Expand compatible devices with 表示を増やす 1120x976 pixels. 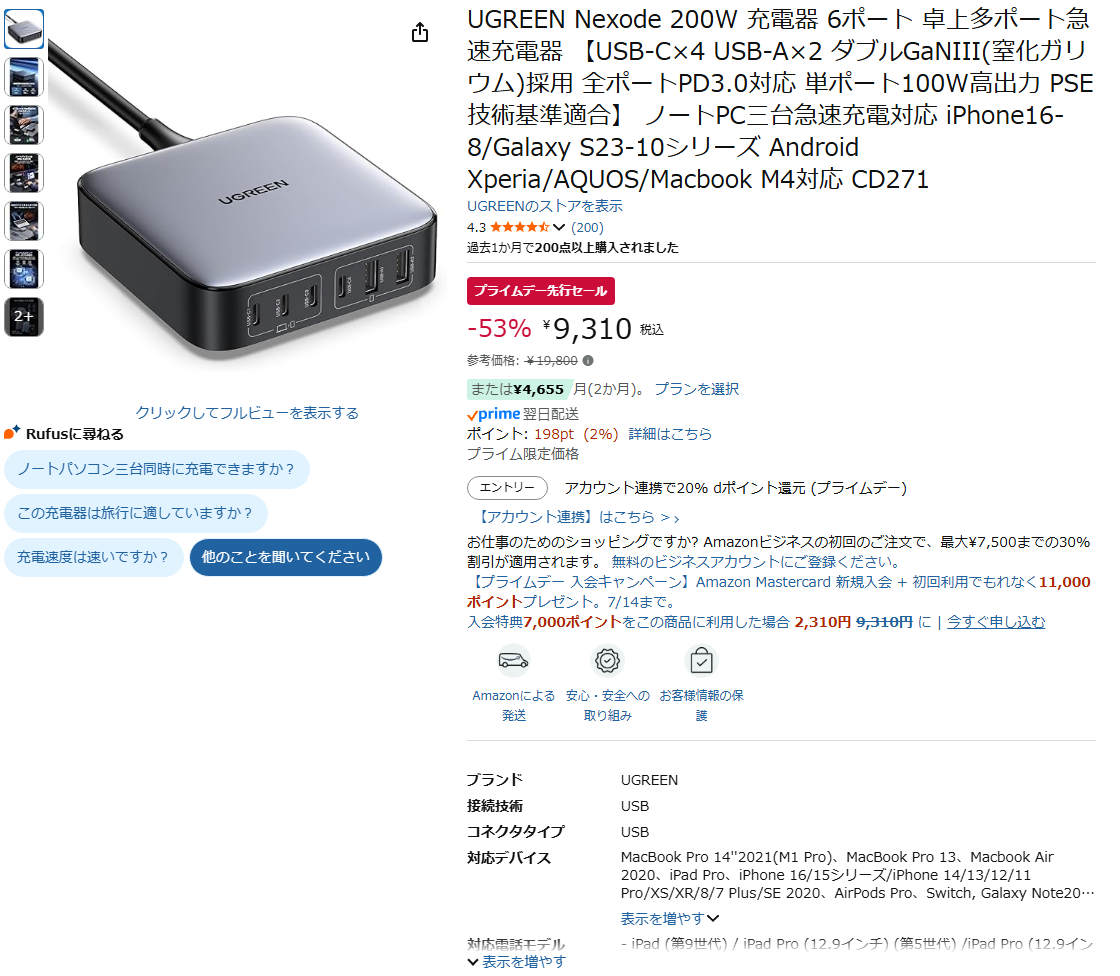click(x=669, y=918)
